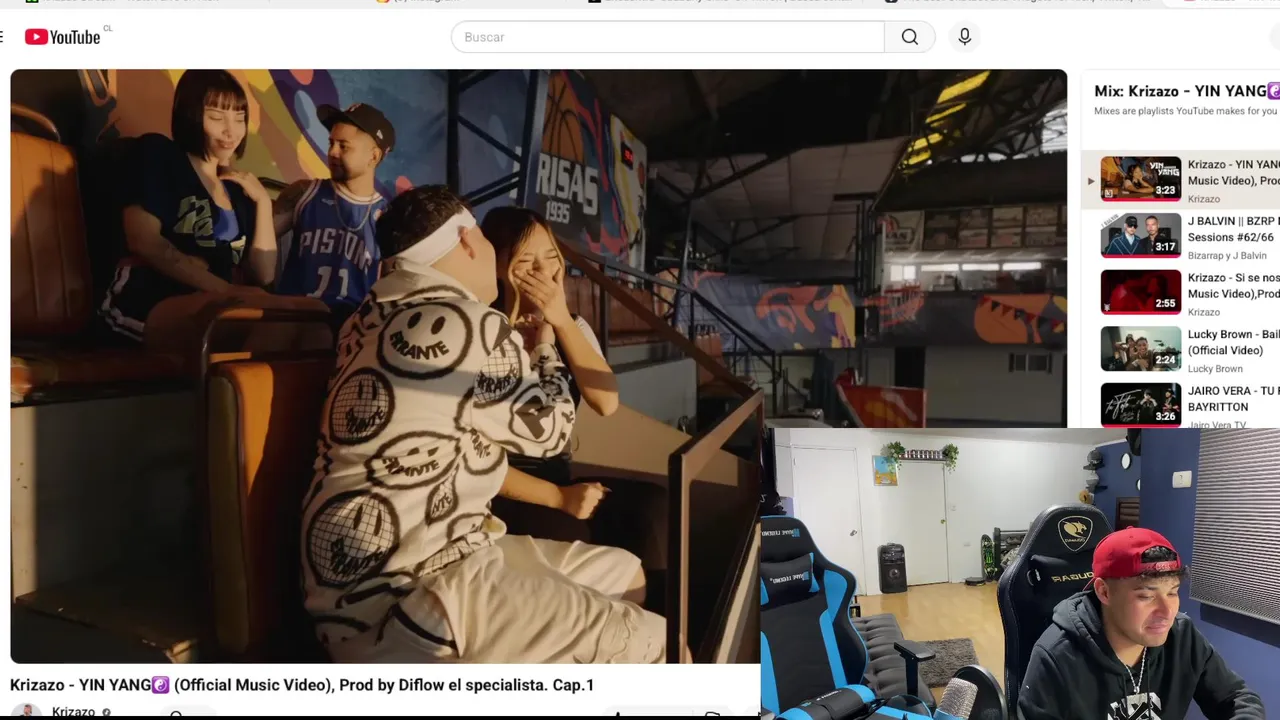Open Lucky Brown video thumbnail
Screen dimensions: 1280x720
point(1140,349)
